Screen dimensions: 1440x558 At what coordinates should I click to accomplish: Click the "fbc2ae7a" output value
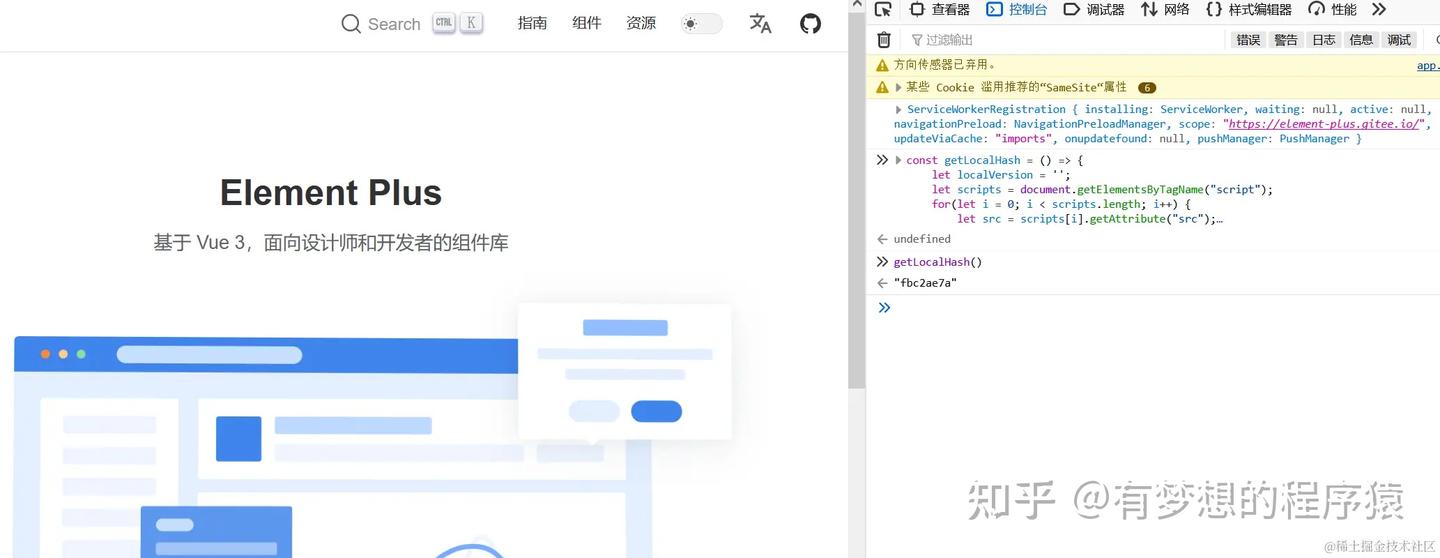tap(926, 283)
